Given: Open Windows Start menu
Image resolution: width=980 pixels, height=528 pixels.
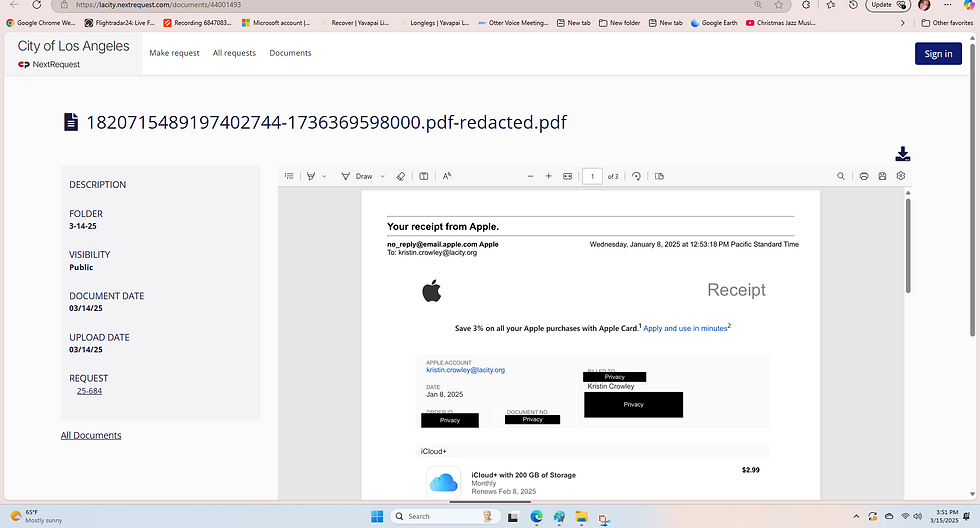Looking at the screenshot, I should 377,516.
